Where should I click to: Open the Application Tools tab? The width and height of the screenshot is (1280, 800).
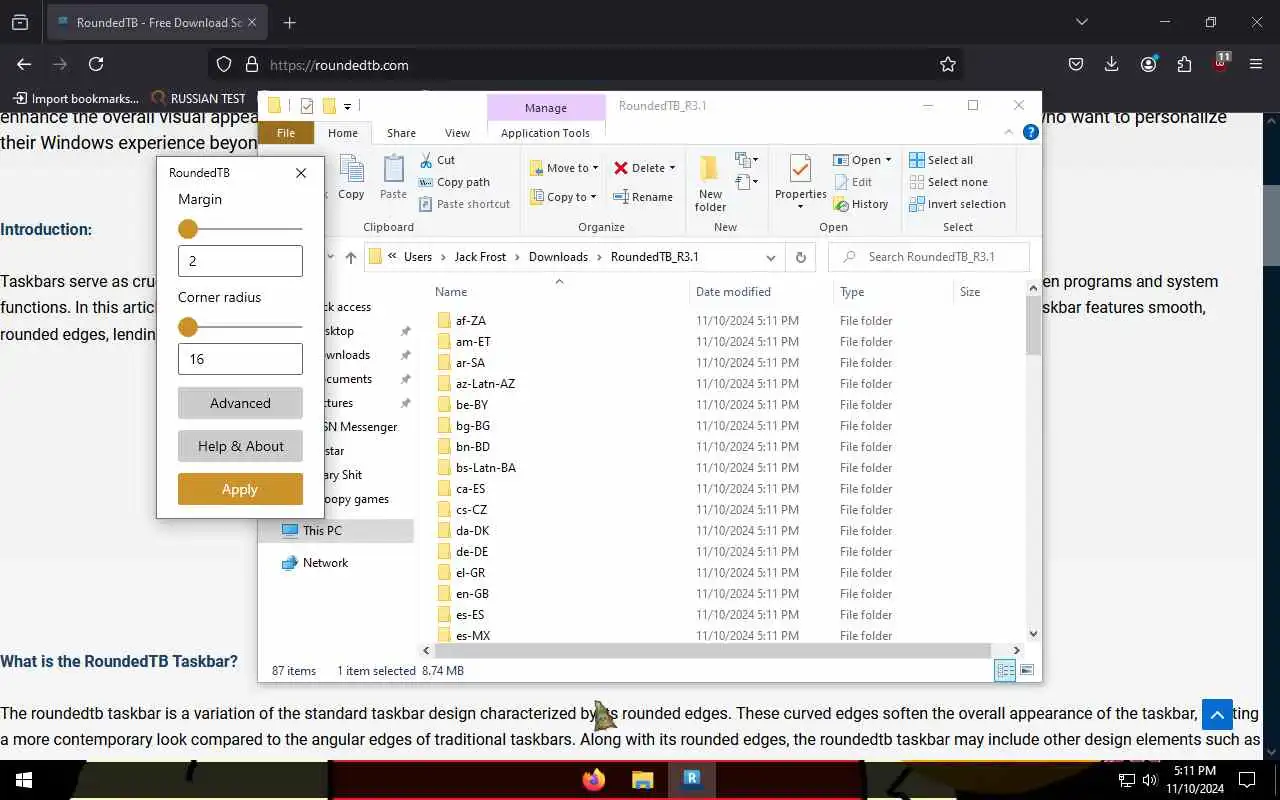(x=545, y=133)
